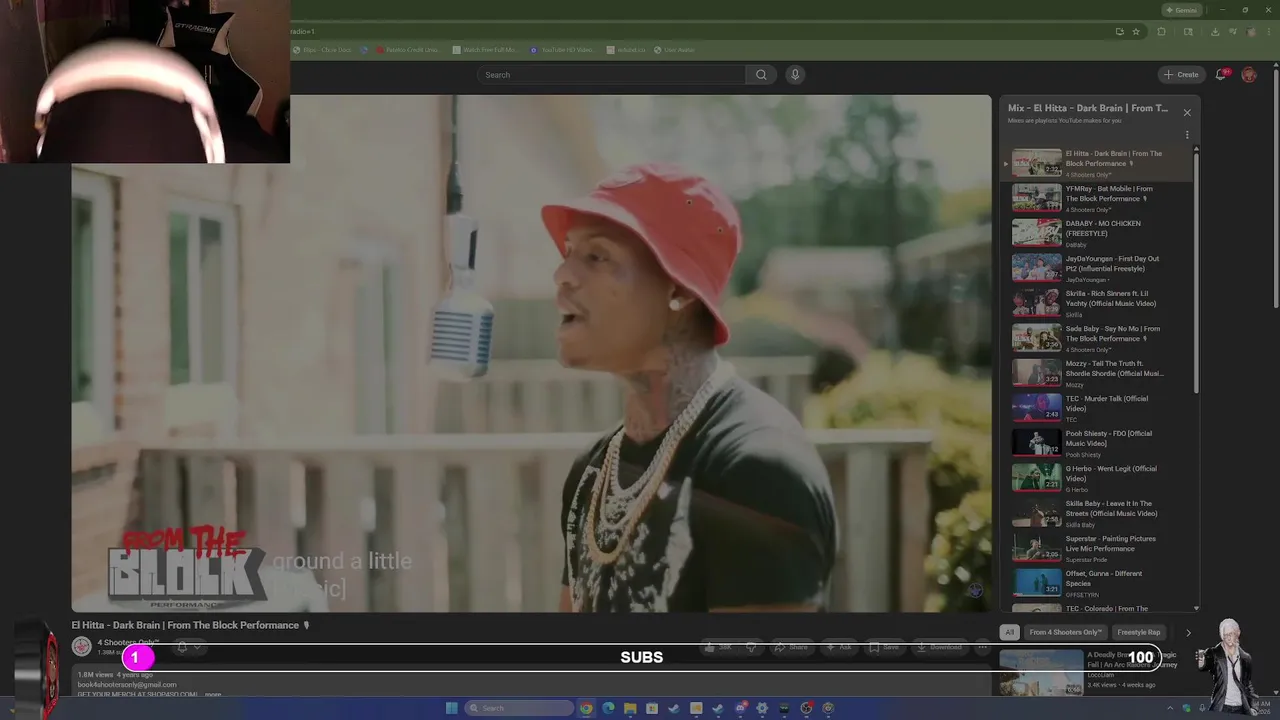Open the account avatar menu
The width and height of the screenshot is (1280, 720).
(x=1249, y=75)
